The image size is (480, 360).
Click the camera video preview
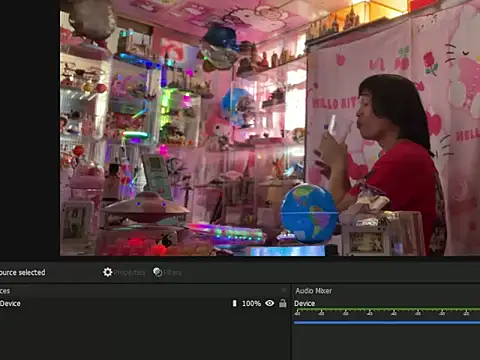point(270,128)
